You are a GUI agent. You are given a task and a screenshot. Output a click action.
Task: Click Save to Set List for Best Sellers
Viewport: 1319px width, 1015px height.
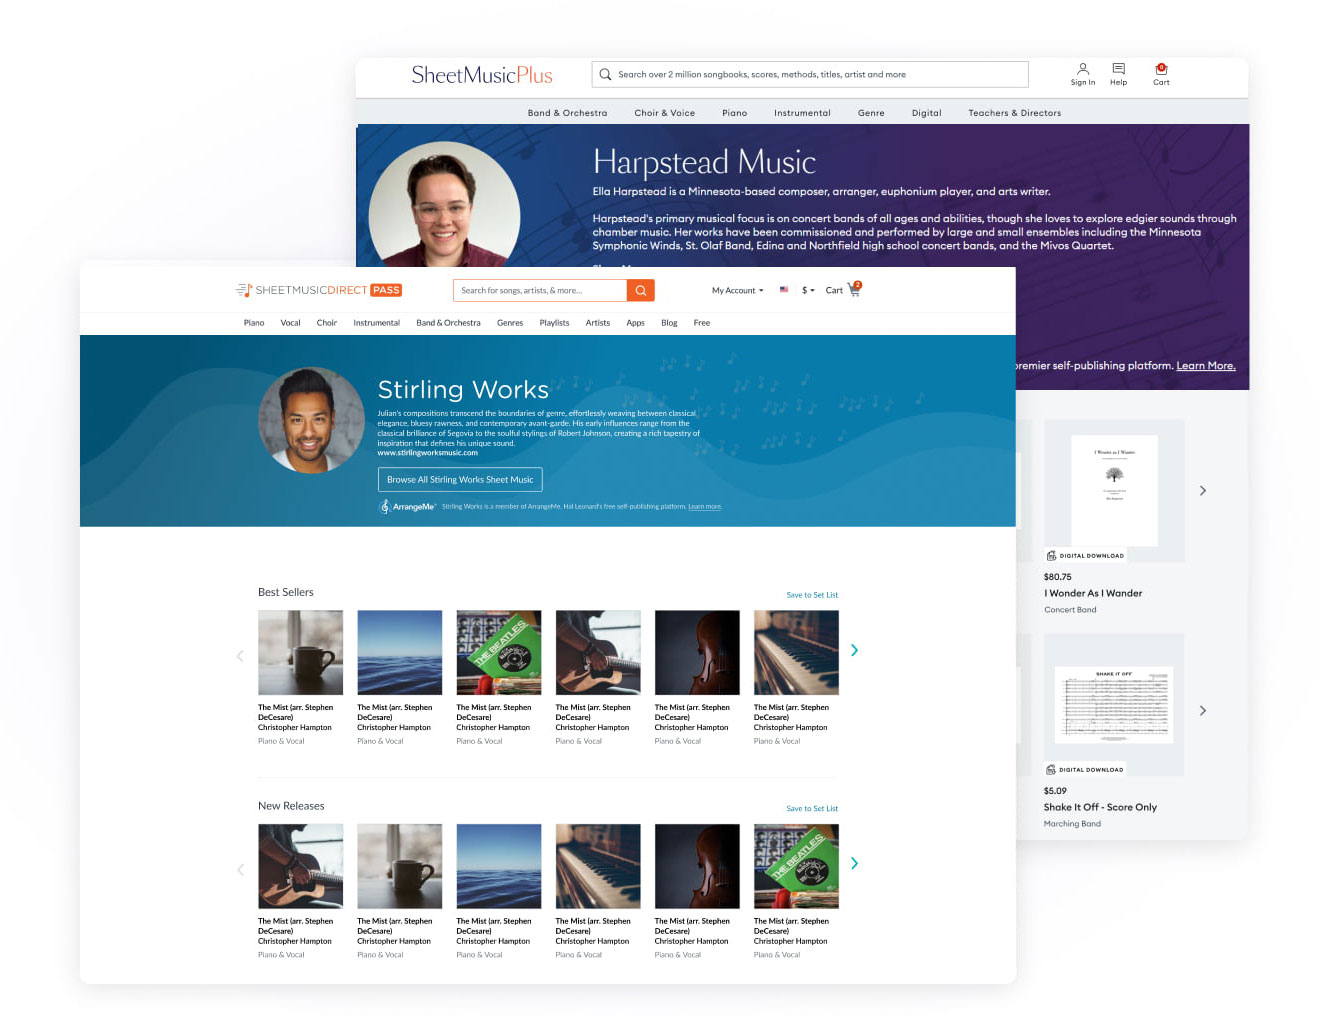click(x=811, y=594)
